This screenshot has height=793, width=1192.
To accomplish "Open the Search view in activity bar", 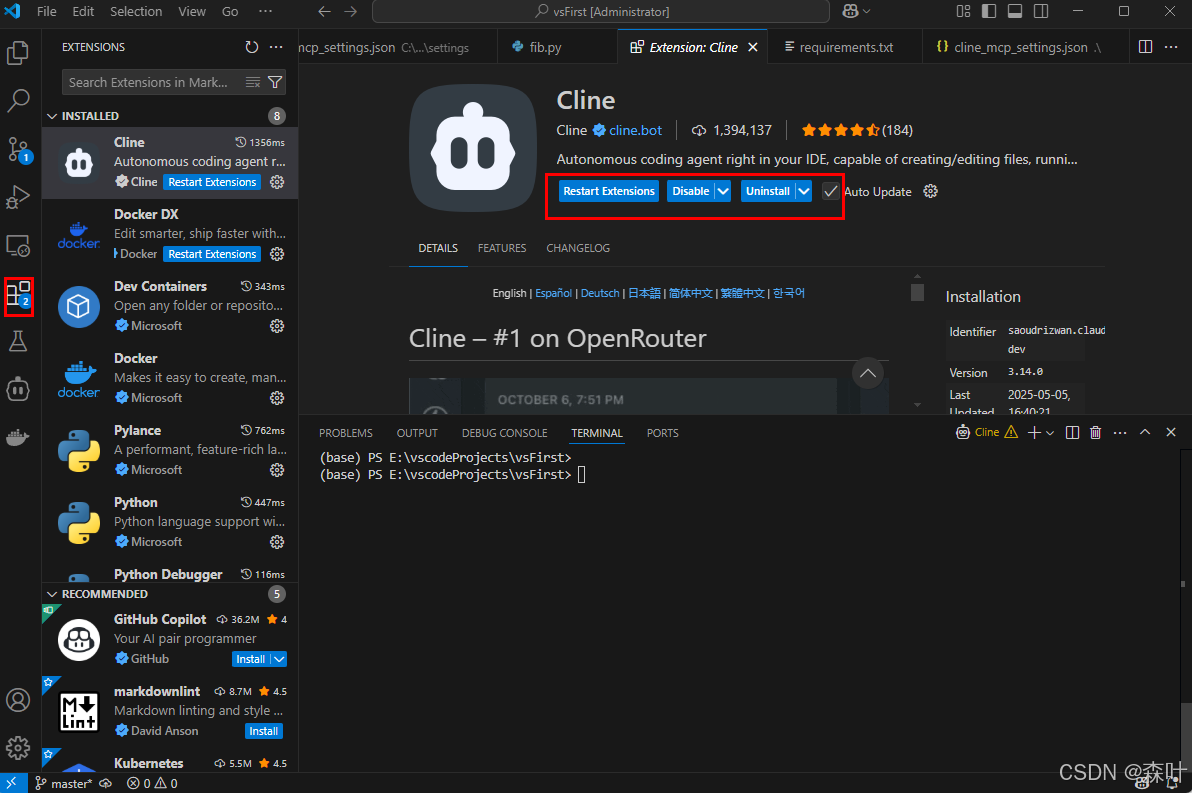I will [x=18, y=100].
